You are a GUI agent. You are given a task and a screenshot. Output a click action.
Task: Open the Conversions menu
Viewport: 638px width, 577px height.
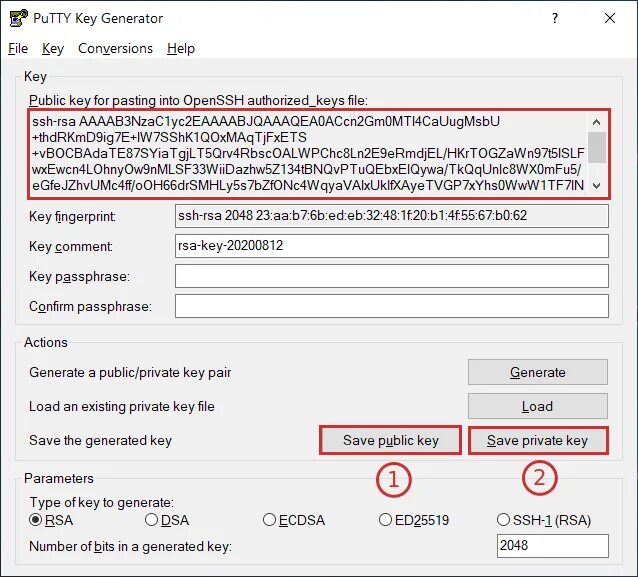coord(115,48)
